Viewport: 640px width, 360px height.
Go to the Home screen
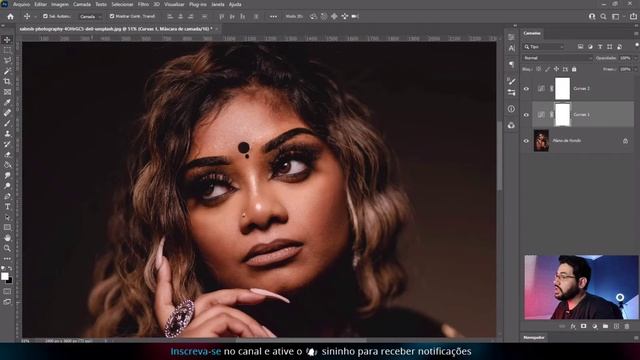pyautogui.click(x=11, y=16)
